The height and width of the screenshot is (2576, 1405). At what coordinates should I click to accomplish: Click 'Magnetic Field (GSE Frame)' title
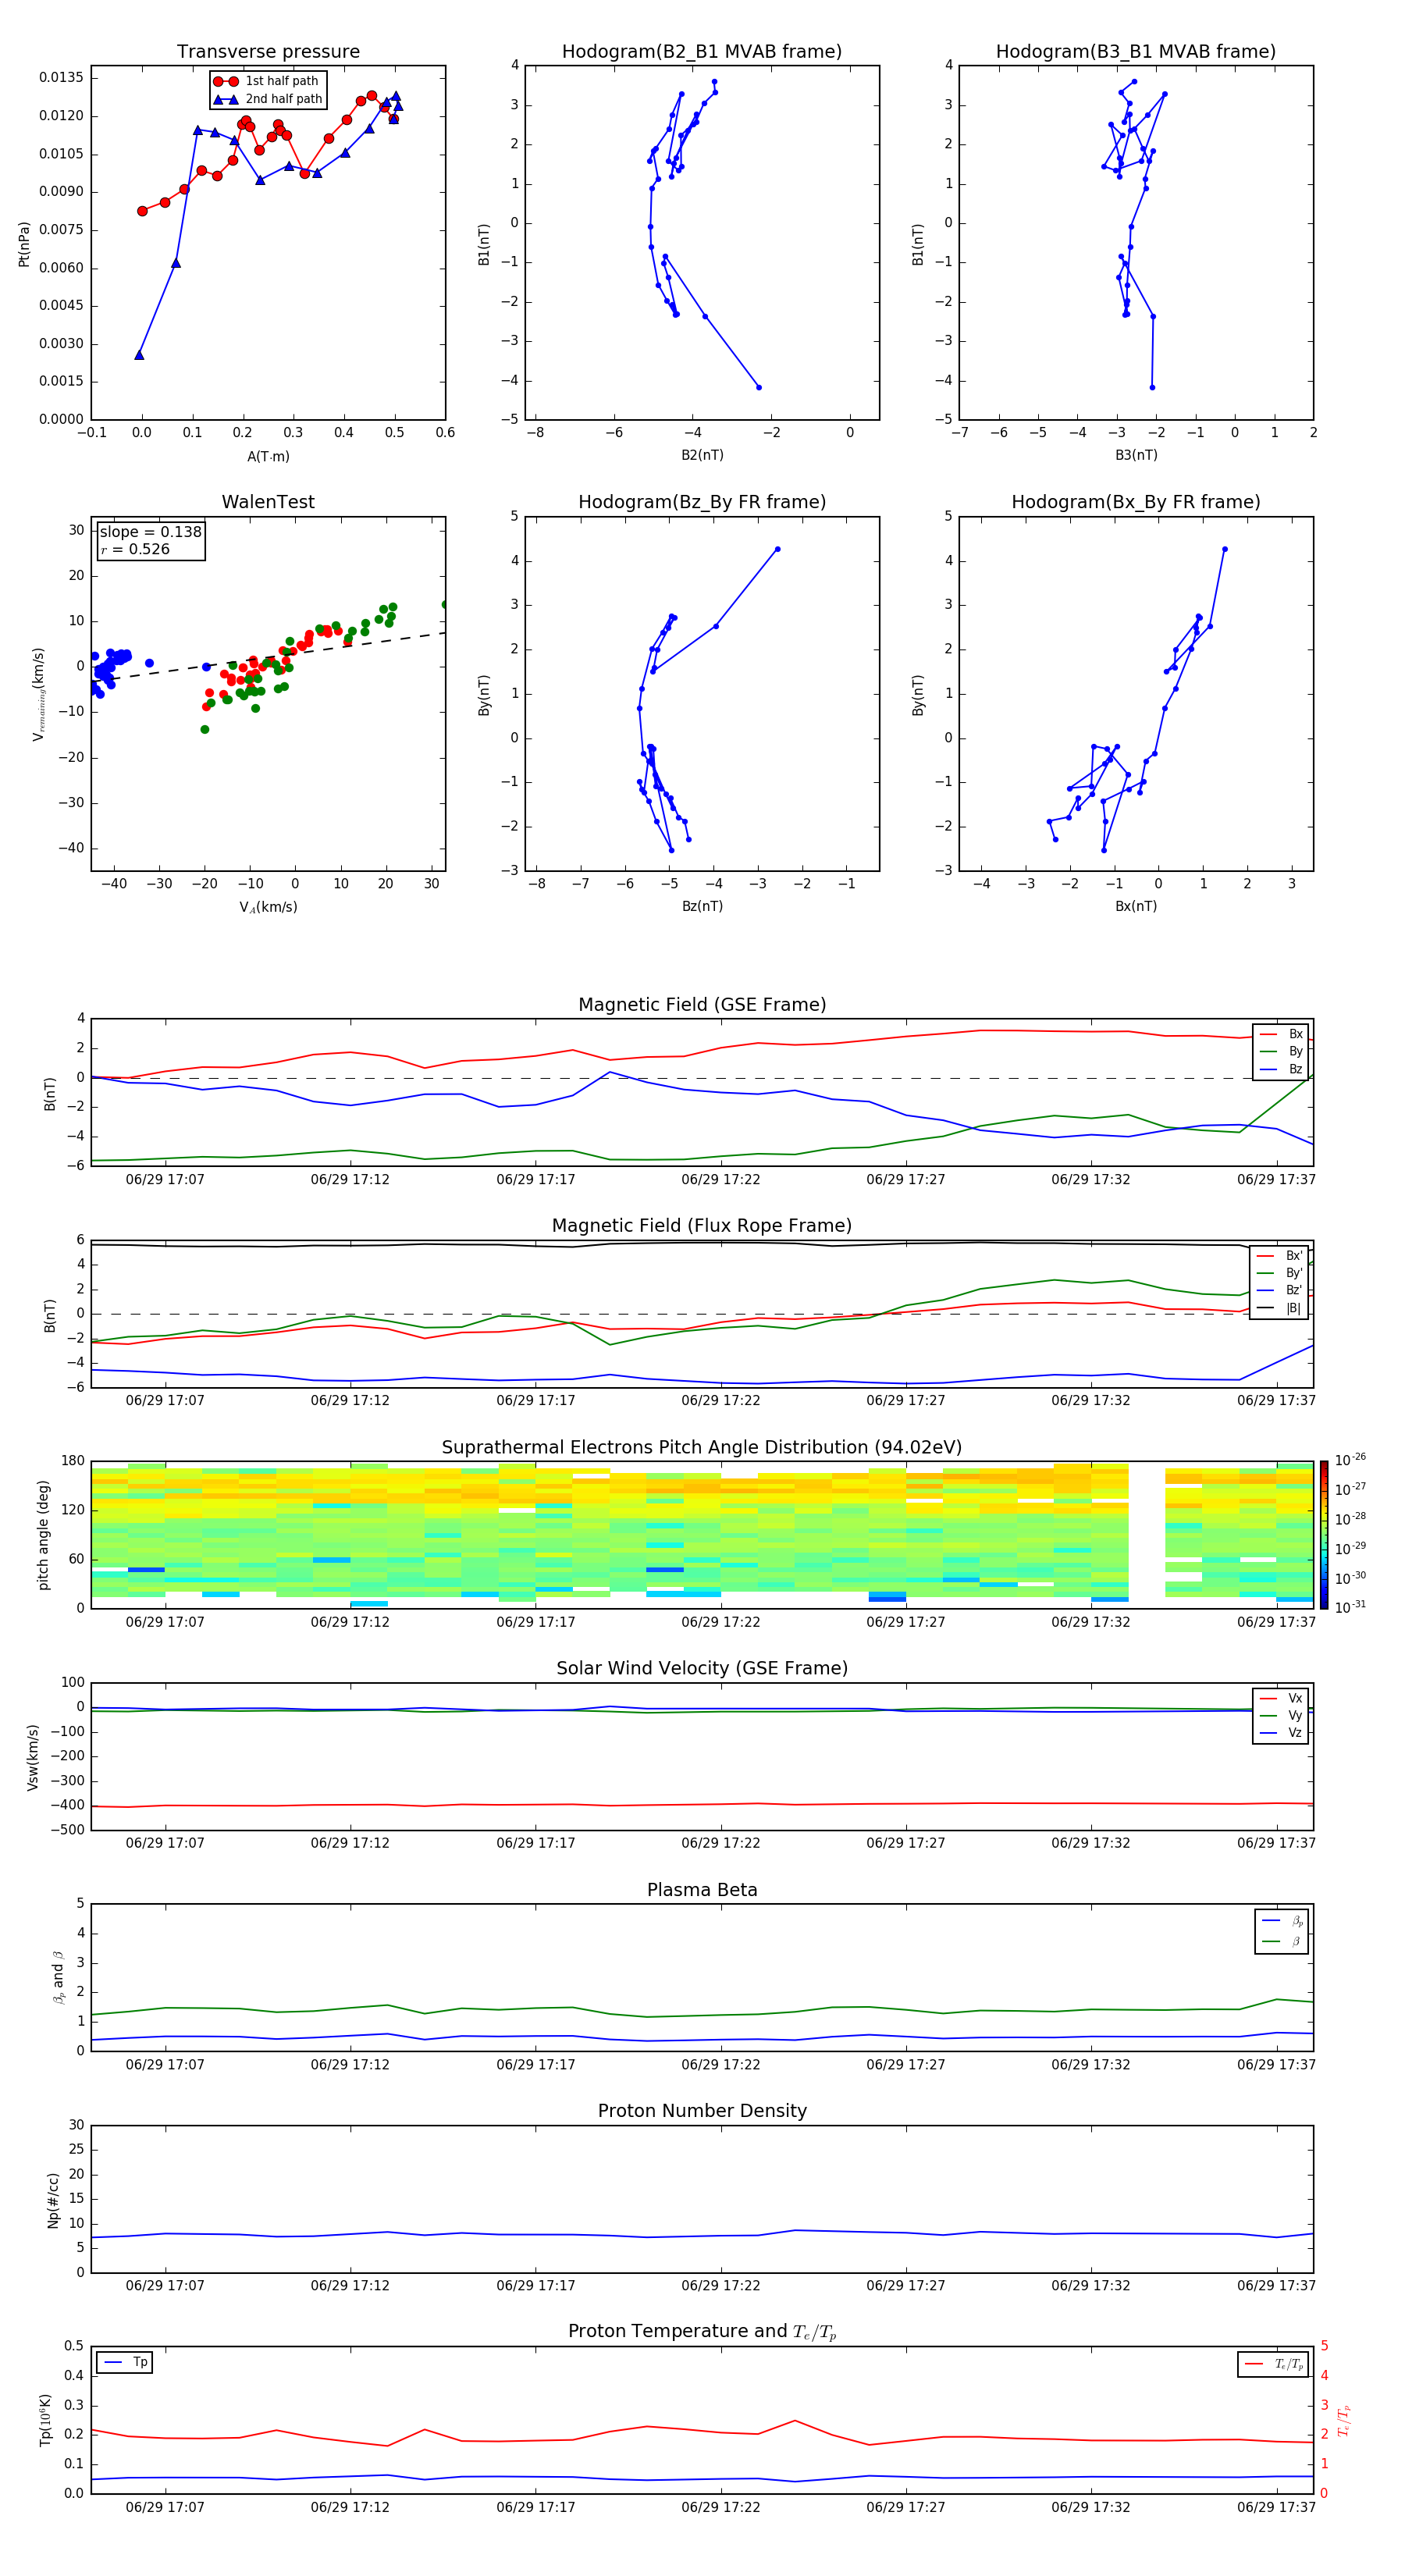pos(702,1005)
